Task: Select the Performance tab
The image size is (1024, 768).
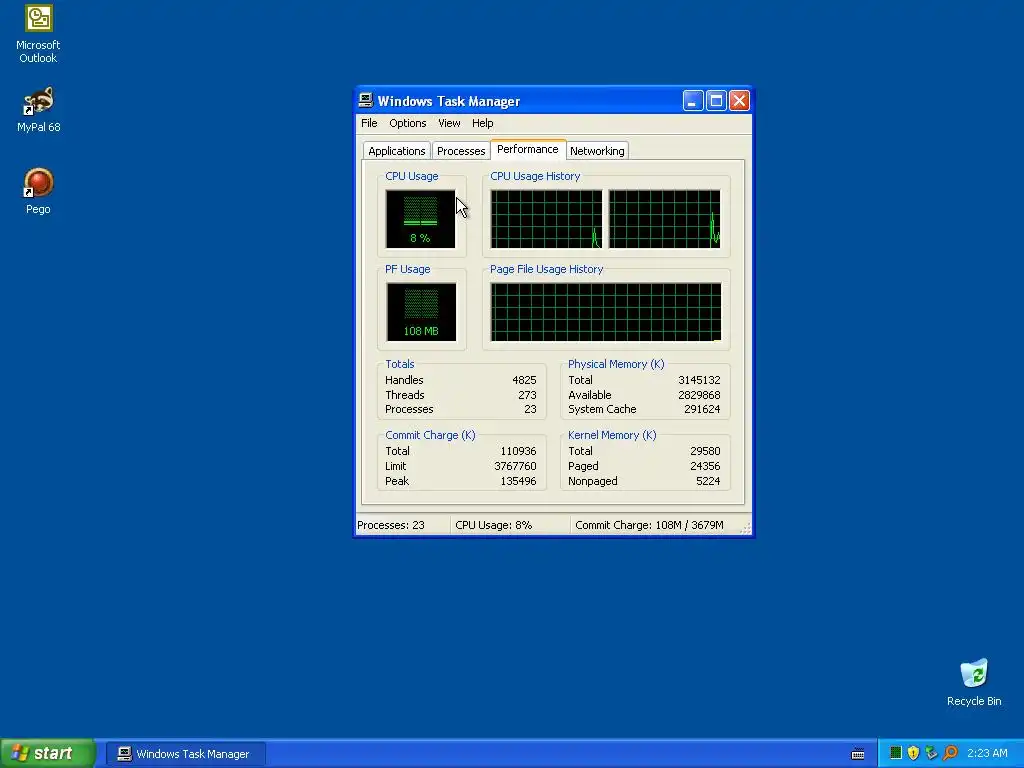Action: [528, 150]
